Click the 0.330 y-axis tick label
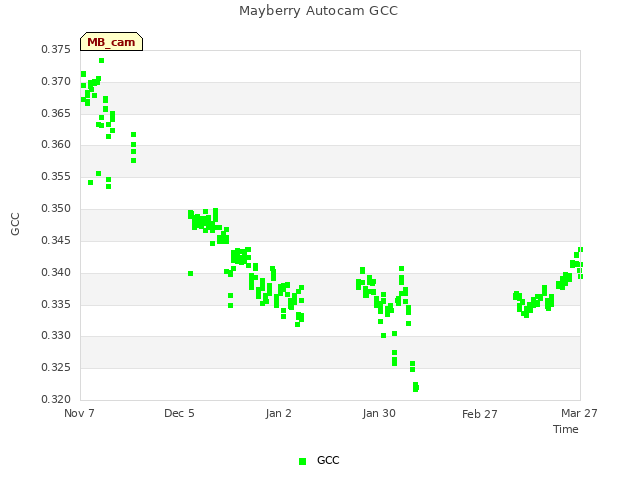 56,336
